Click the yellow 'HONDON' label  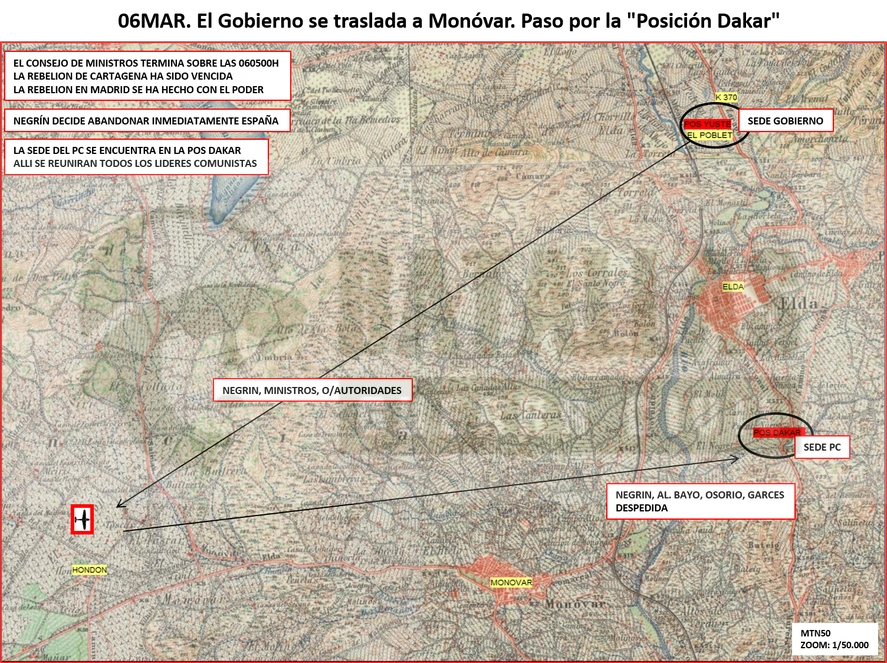tap(89, 570)
